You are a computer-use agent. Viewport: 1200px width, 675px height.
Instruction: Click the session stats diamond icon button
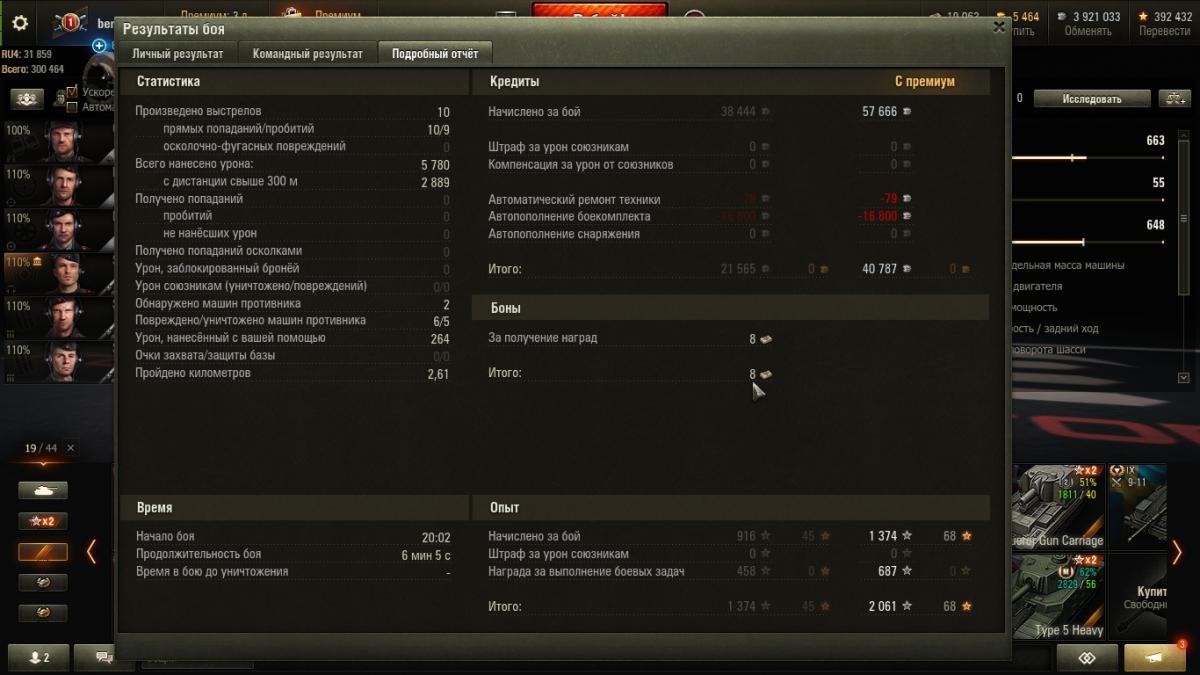click(x=1086, y=657)
